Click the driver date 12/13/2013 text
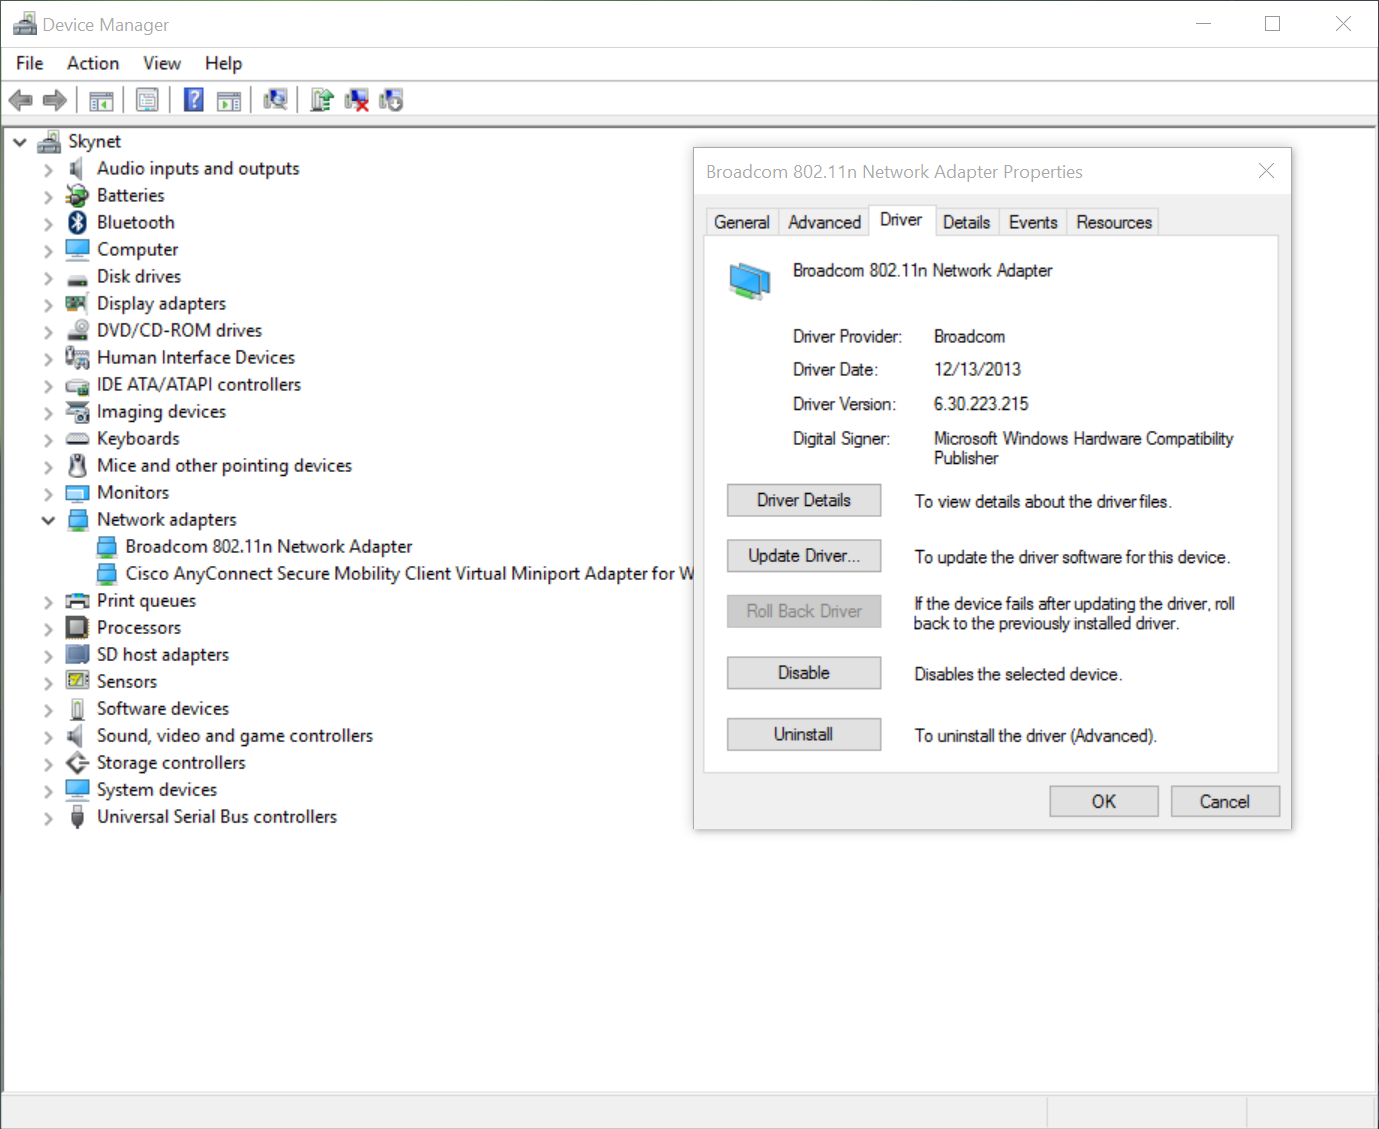The height and width of the screenshot is (1129, 1379). click(977, 369)
